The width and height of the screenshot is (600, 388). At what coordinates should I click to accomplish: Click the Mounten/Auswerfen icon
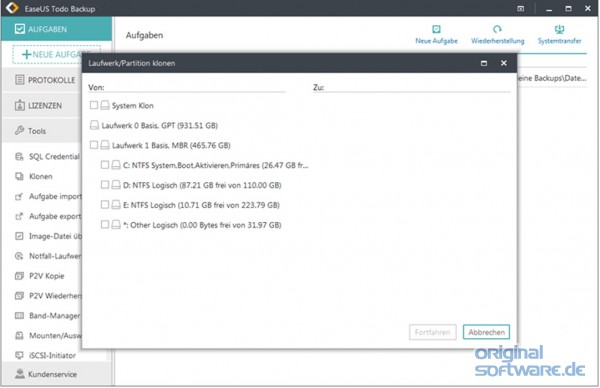pyautogui.click(x=19, y=336)
